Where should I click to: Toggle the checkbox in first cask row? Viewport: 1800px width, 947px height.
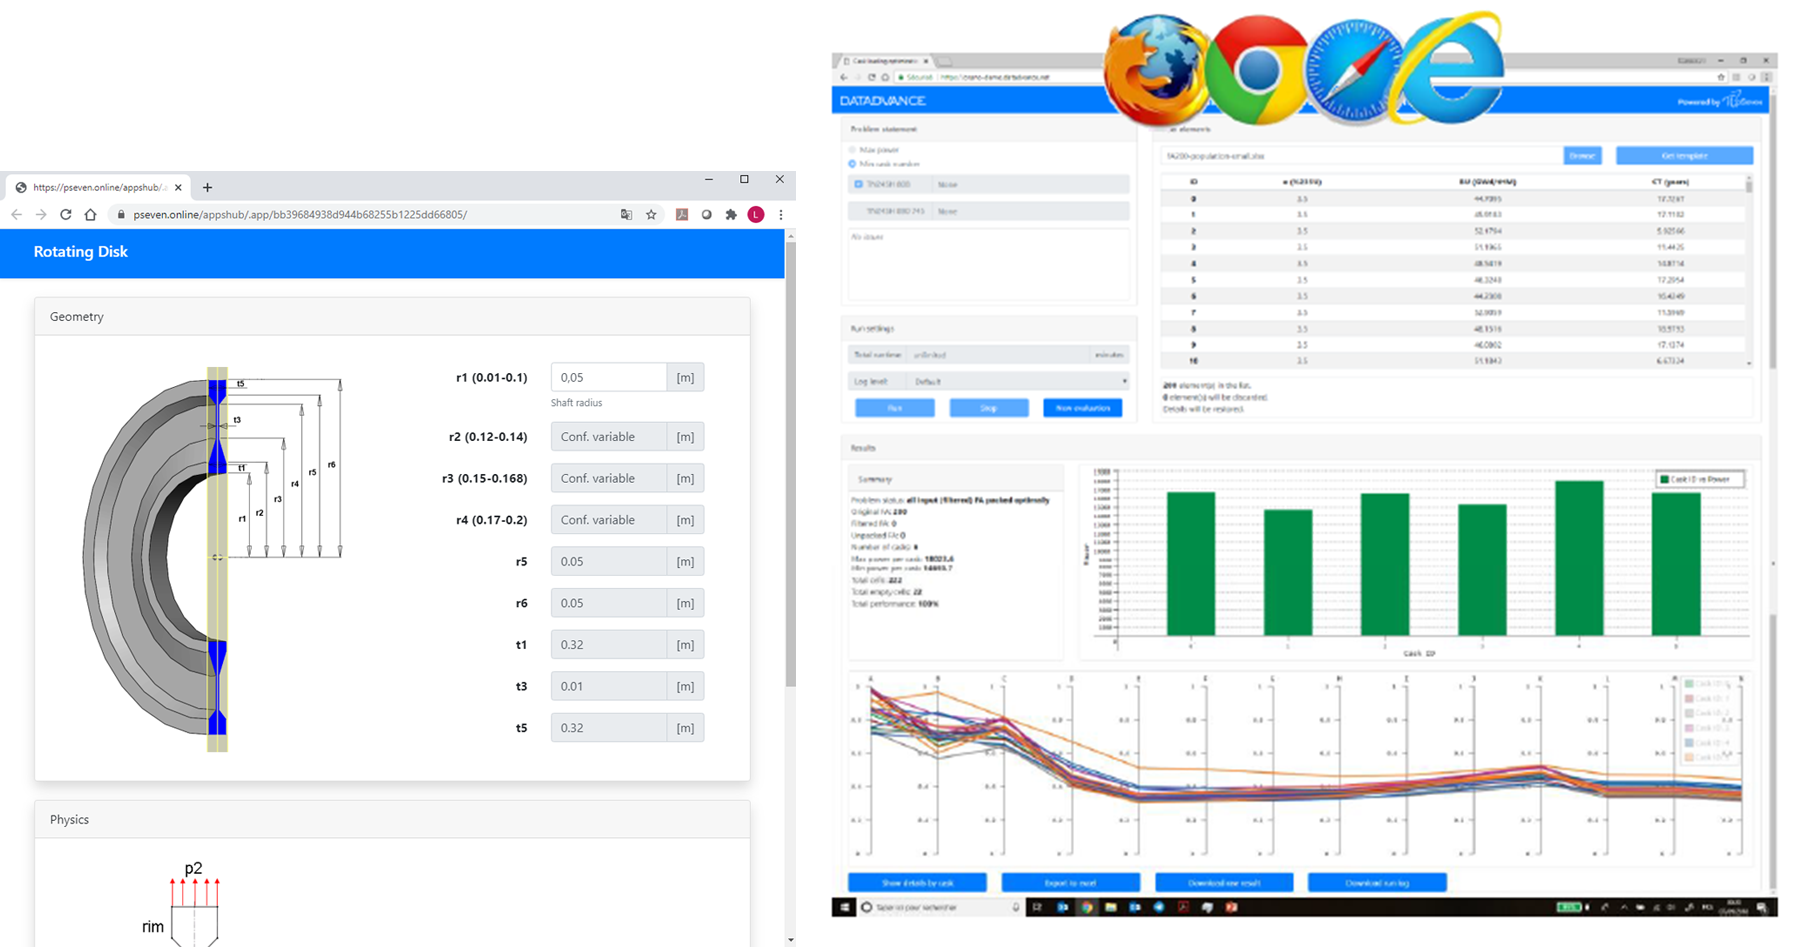coord(858,184)
